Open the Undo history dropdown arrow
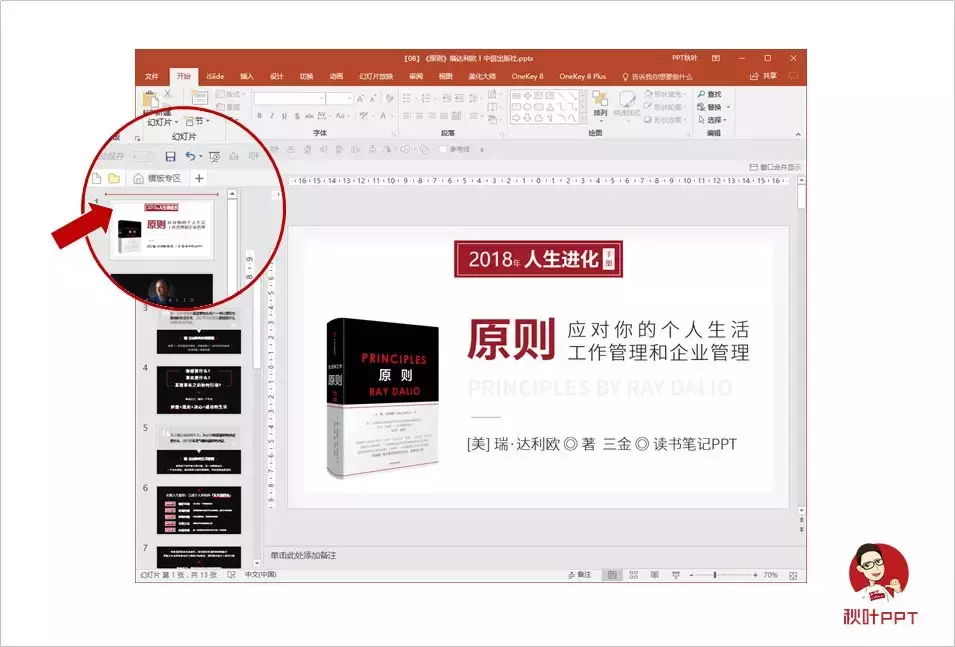The image size is (955, 647). coord(201,157)
